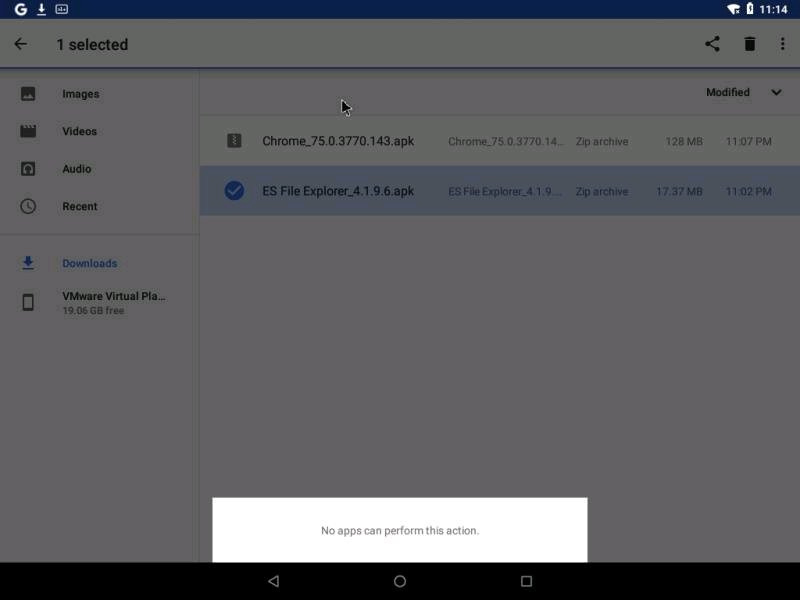Select ES File Explorer_4.1.9.6.apk file name
The width and height of the screenshot is (800, 600).
338,191
